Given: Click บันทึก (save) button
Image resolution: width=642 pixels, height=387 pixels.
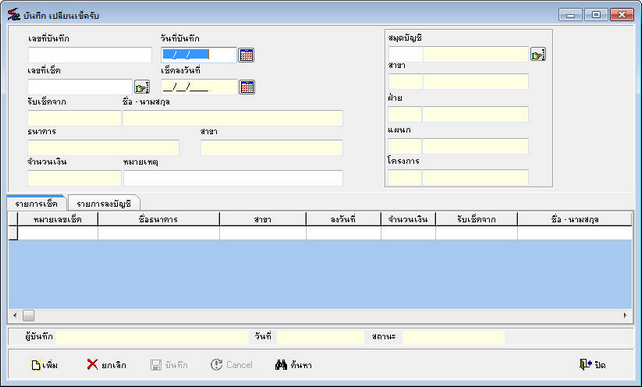Looking at the screenshot, I should [x=169, y=364].
